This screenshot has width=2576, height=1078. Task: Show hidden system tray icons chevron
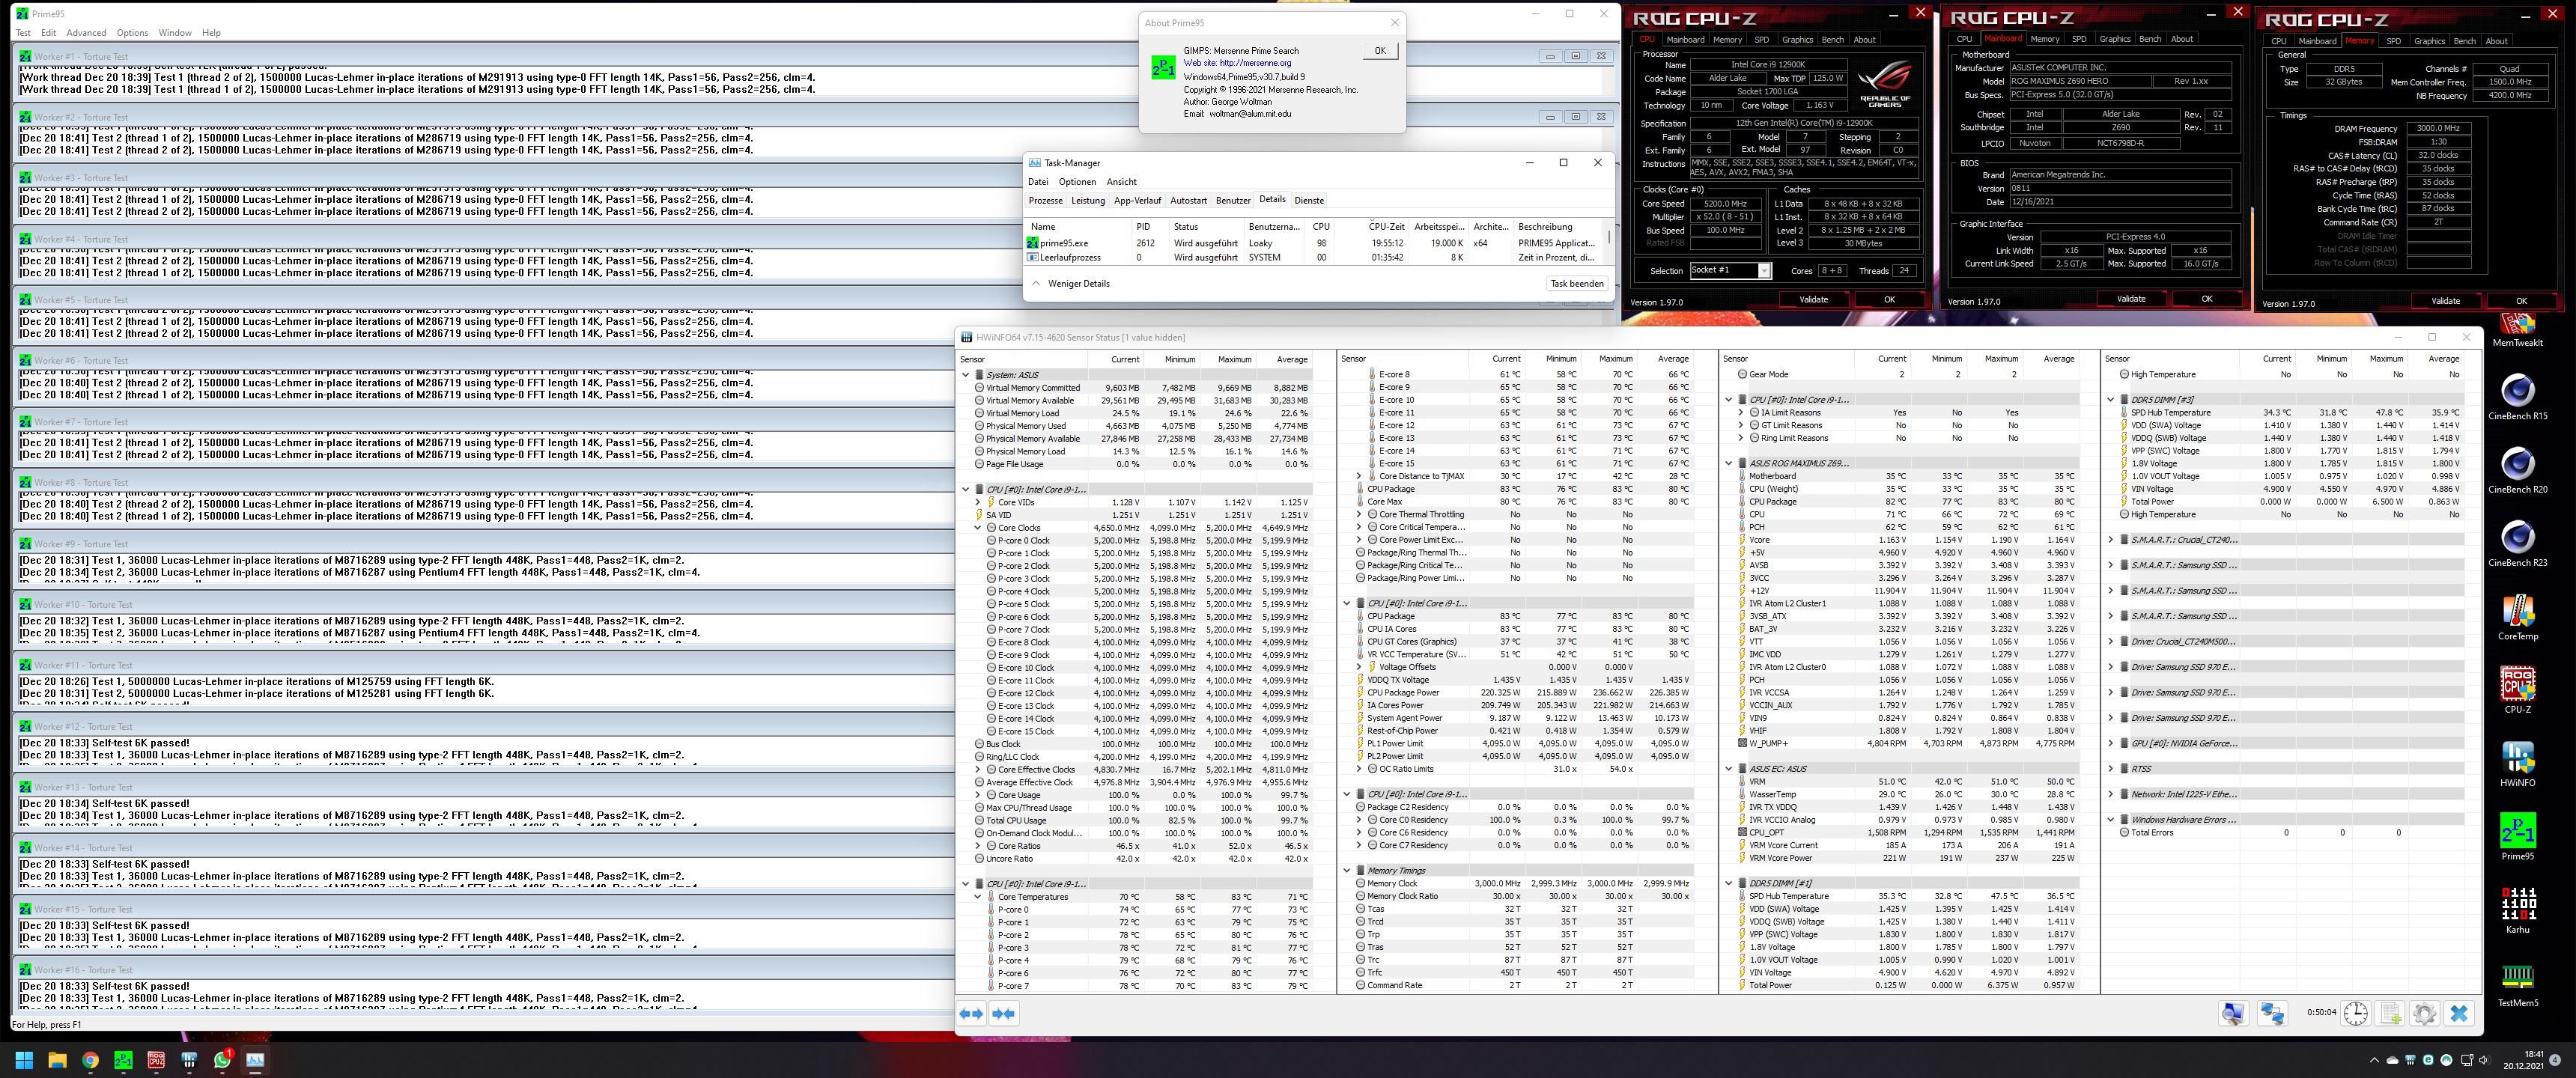[x=2374, y=1060]
